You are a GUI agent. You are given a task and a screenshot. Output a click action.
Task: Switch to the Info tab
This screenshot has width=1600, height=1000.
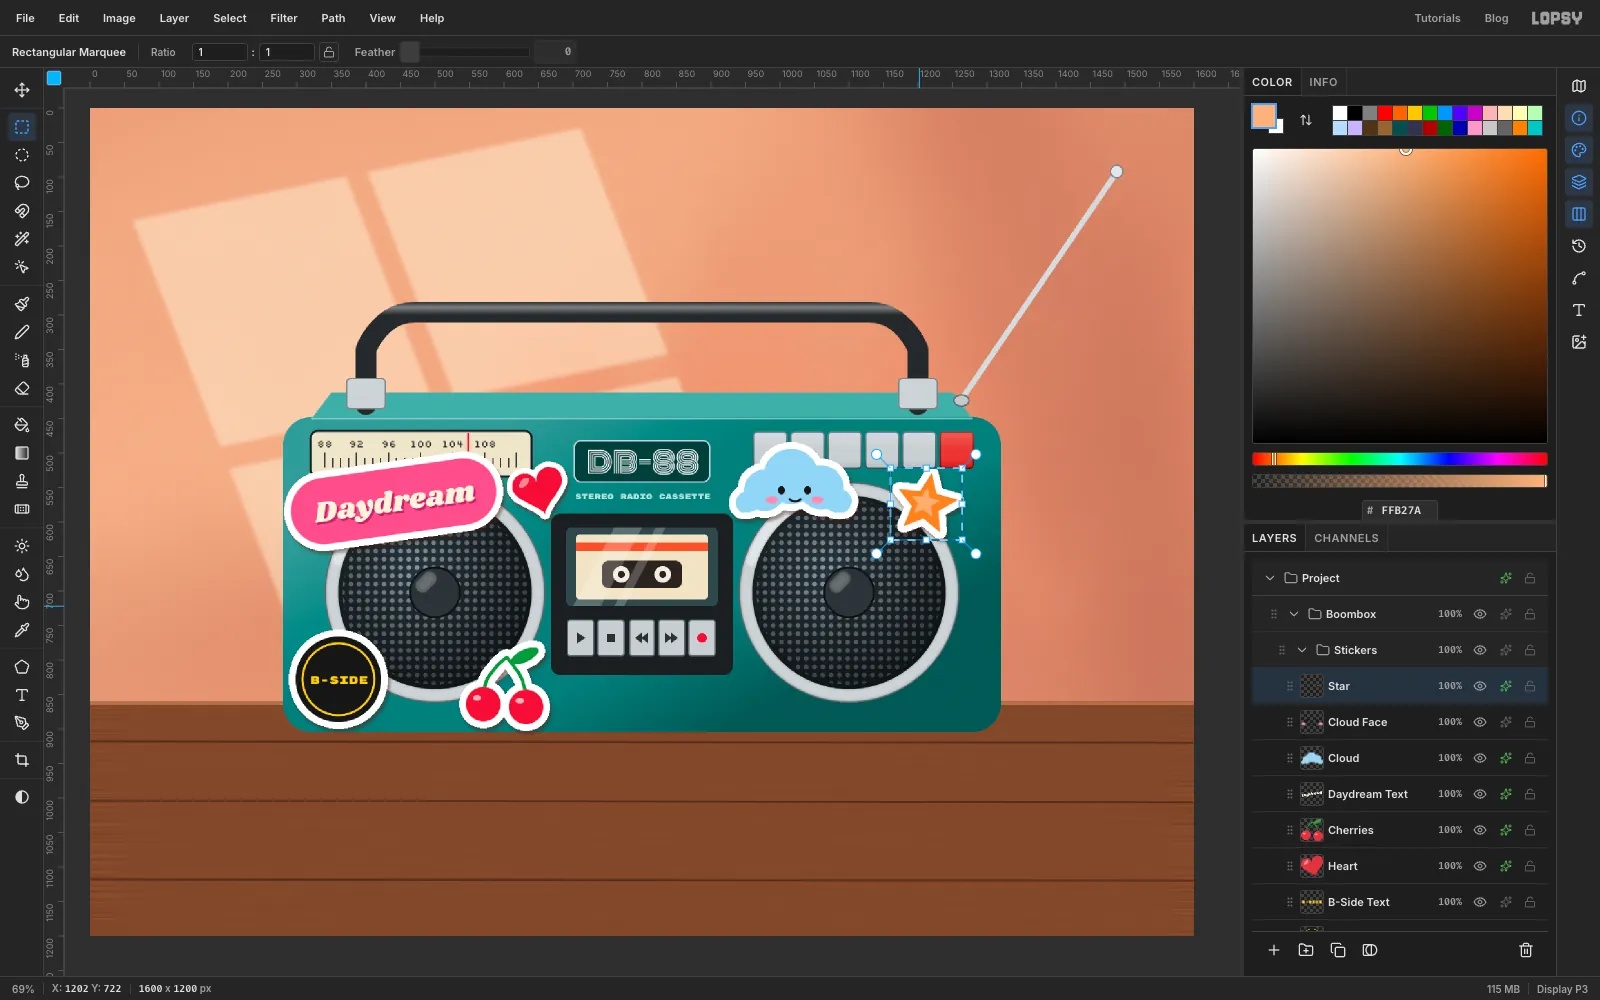point(1323,82)
